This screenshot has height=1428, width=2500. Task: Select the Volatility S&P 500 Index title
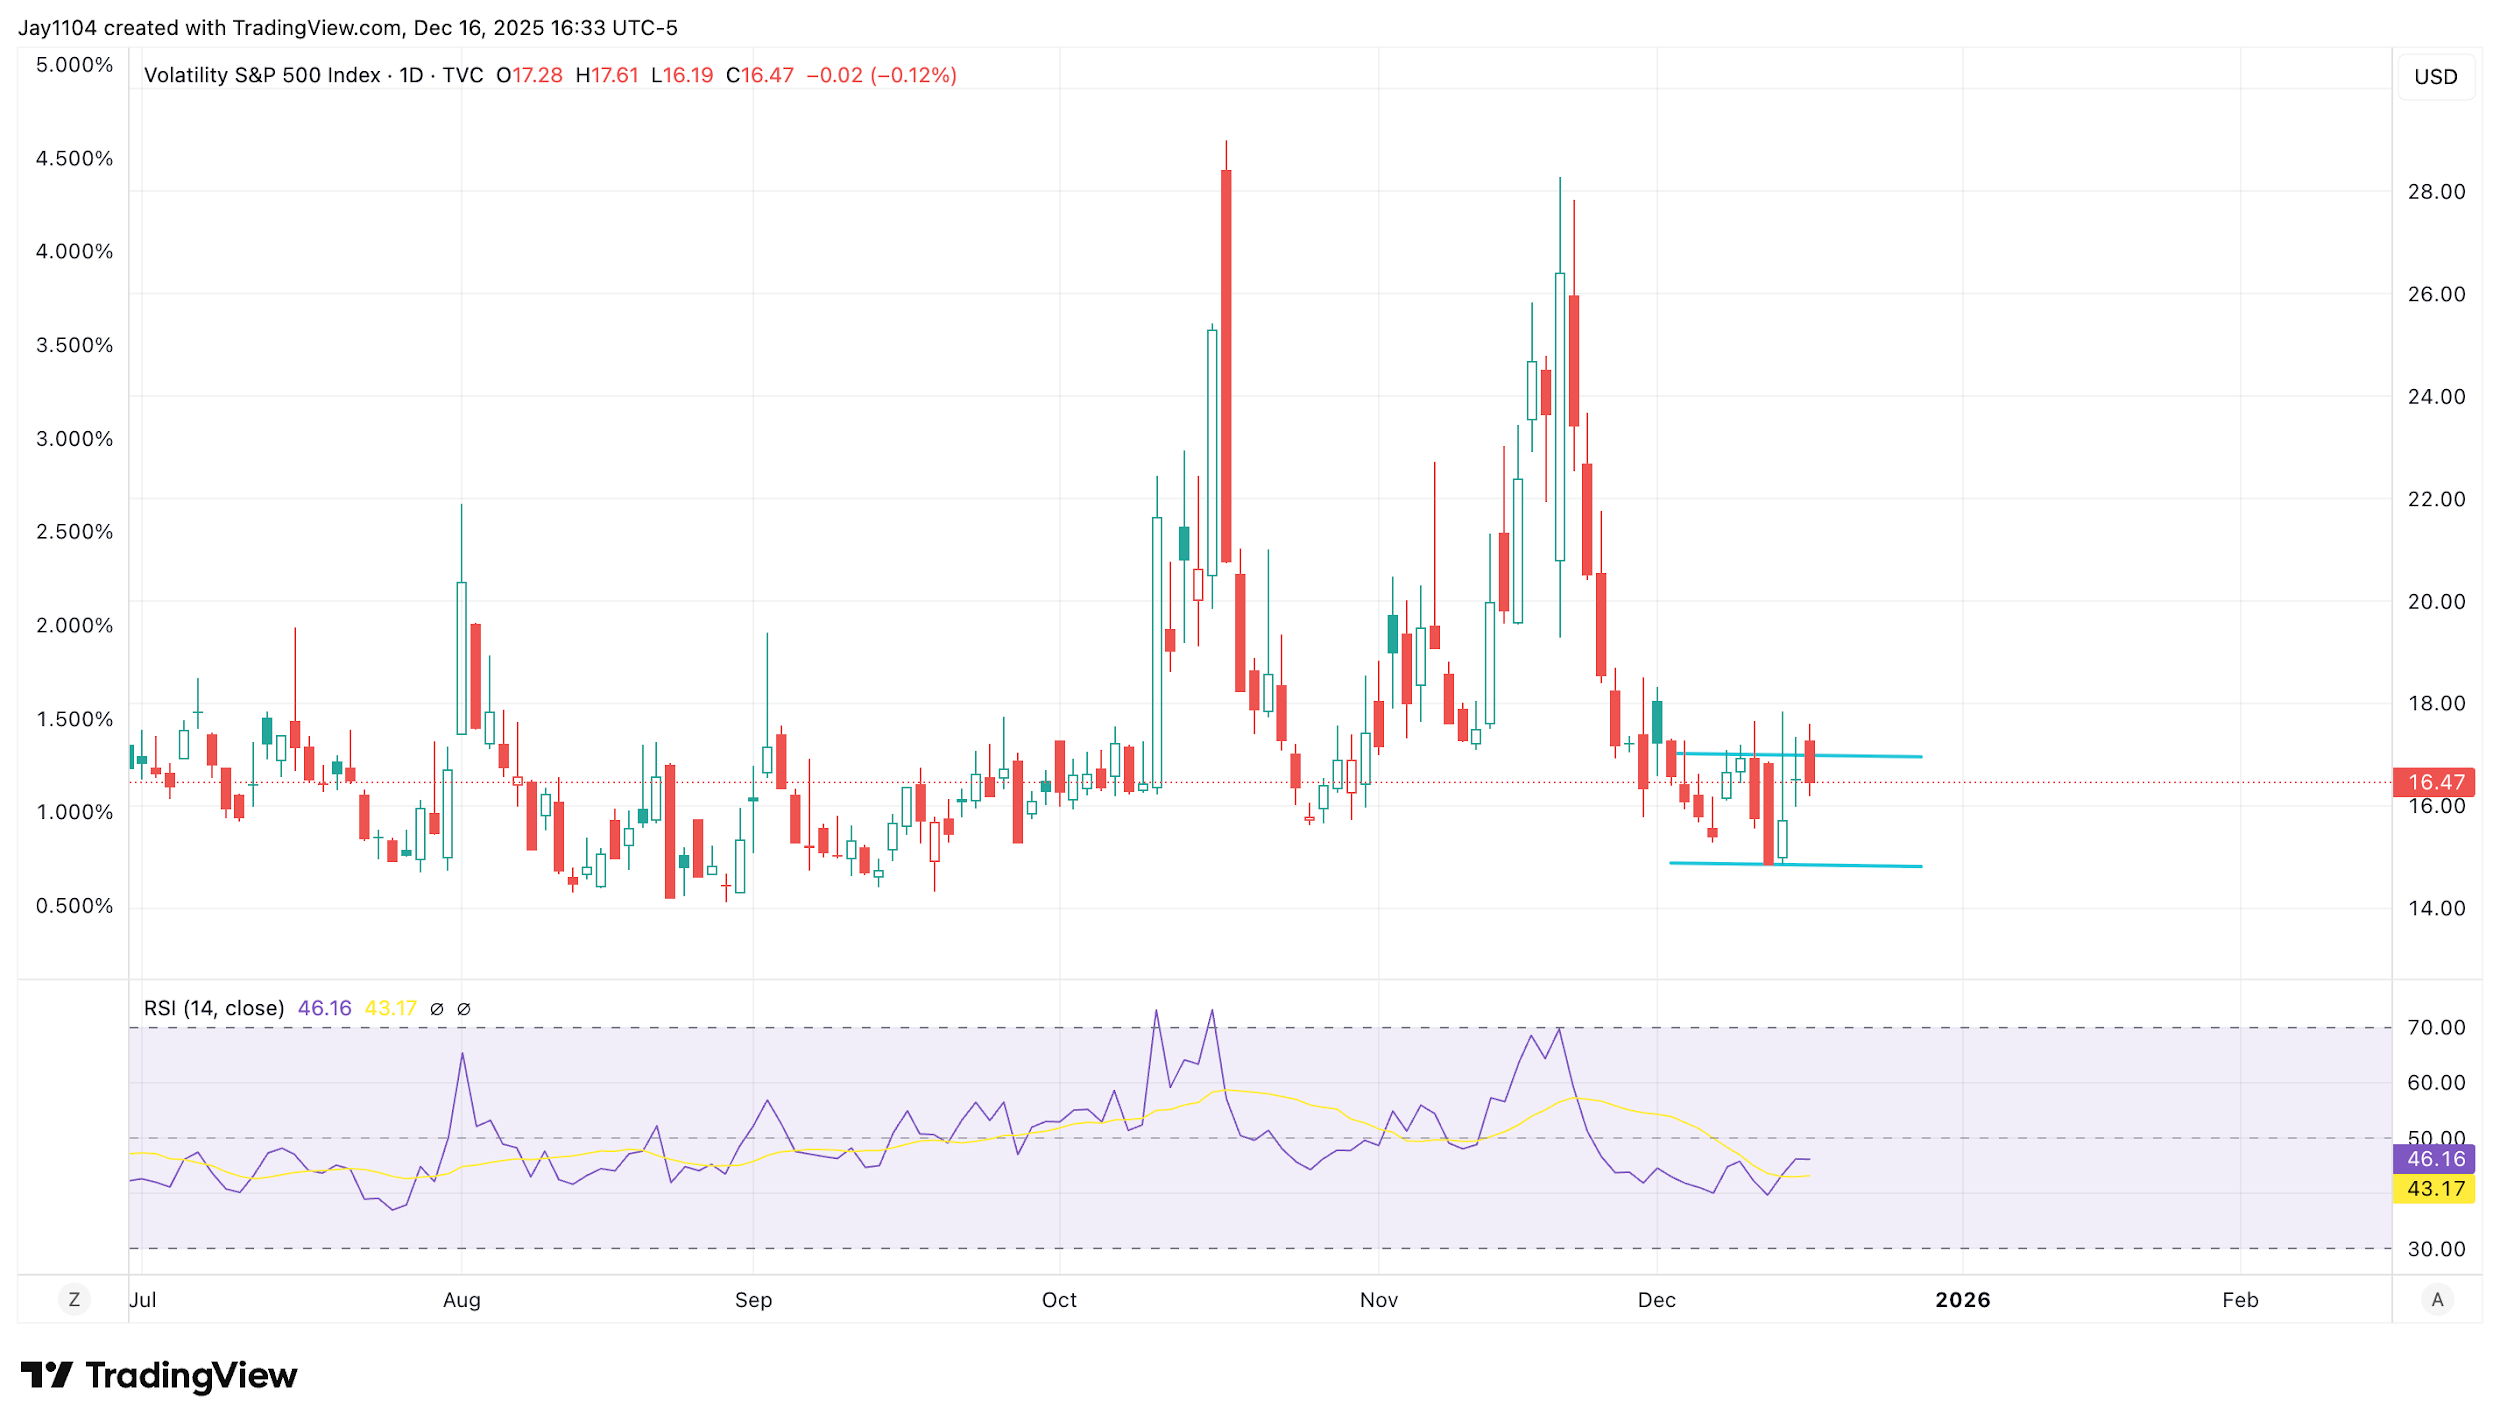[262, 75]
